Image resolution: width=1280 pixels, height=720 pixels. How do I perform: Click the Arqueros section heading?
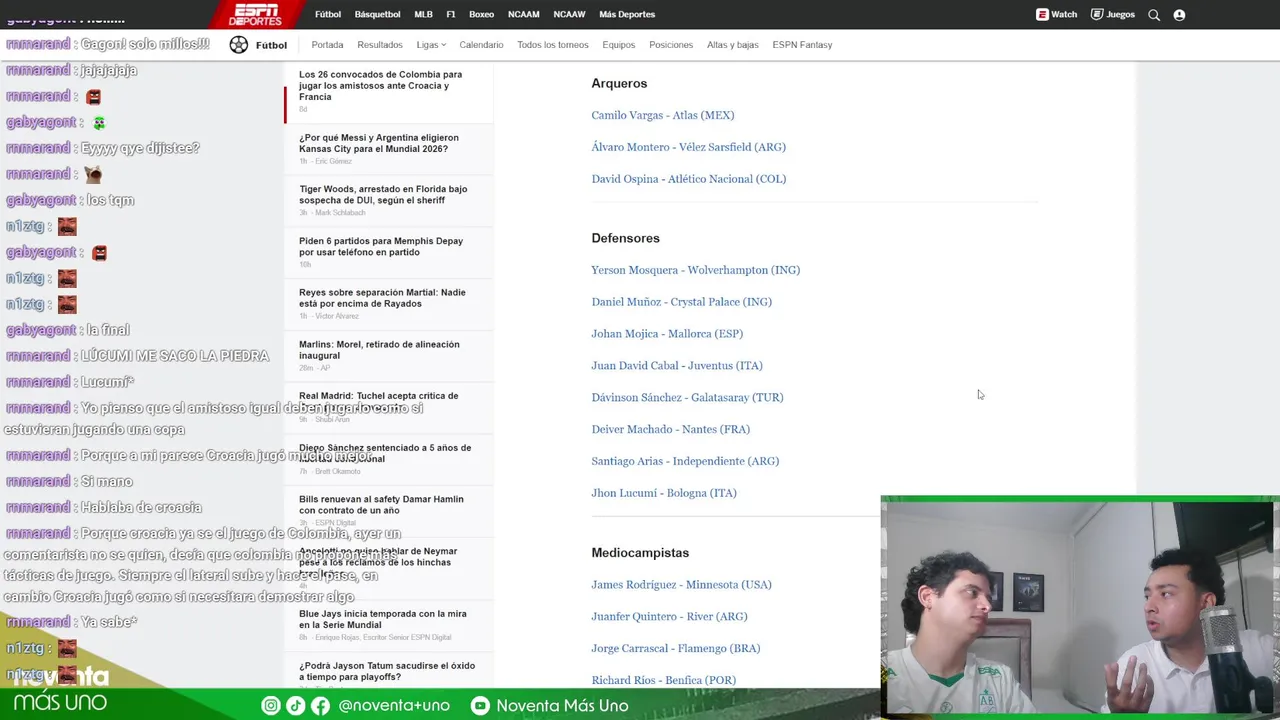tap(619, 83)
